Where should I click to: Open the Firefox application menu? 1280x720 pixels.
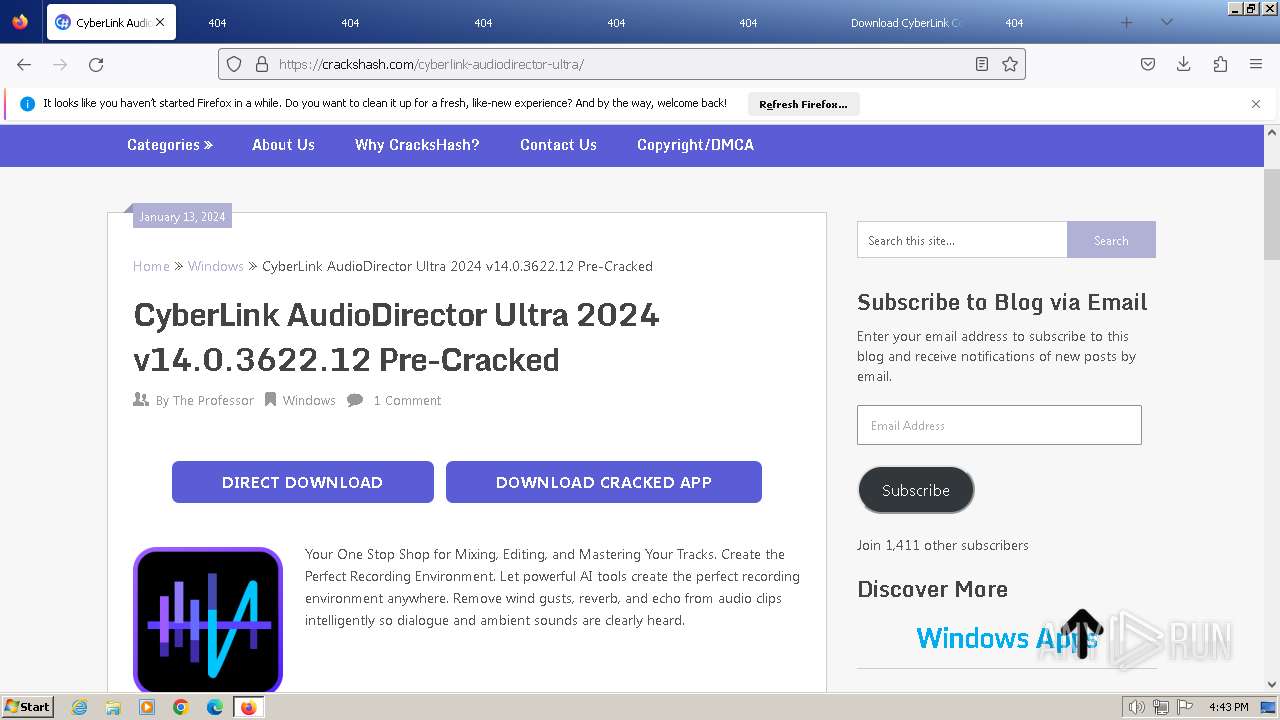click(x=1256, y=64)
